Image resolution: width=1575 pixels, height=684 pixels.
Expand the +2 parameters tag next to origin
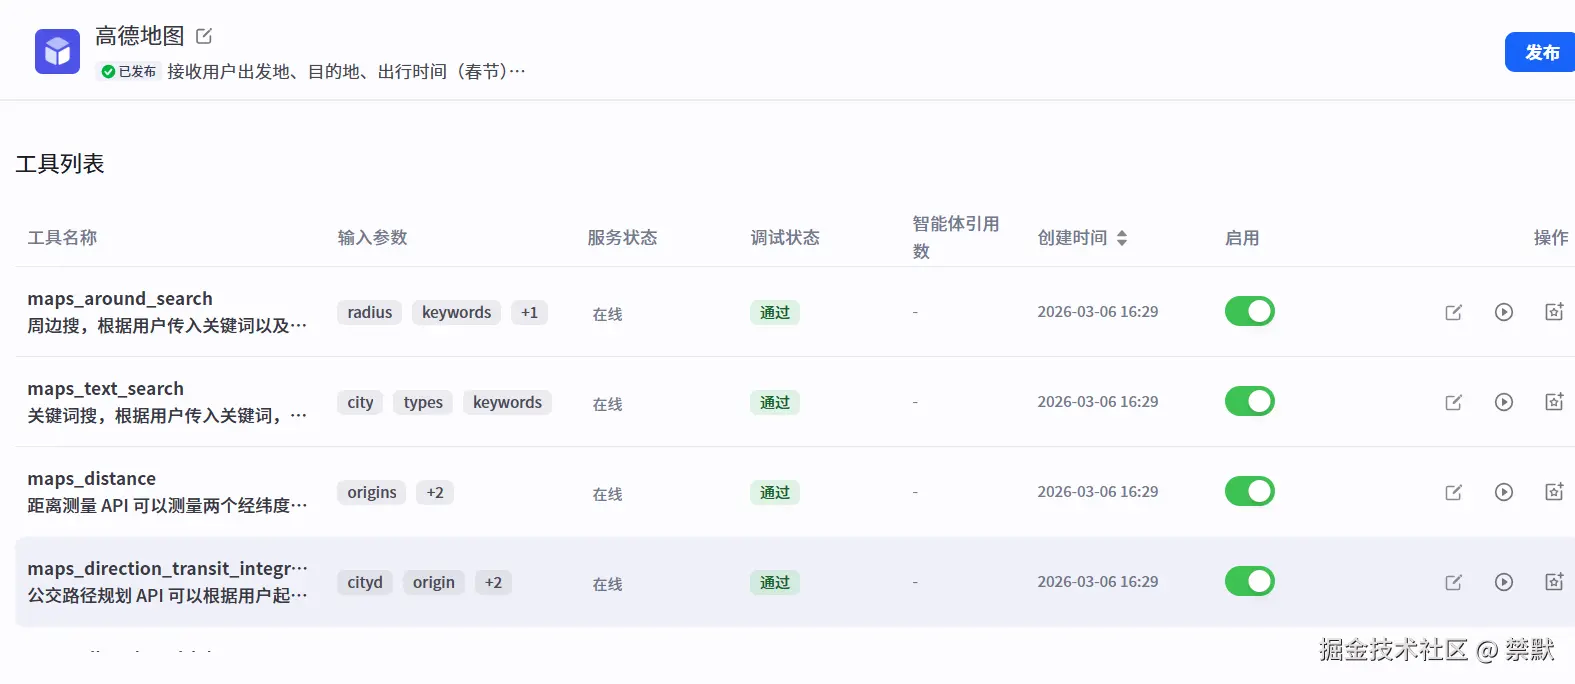coord(493,583)
